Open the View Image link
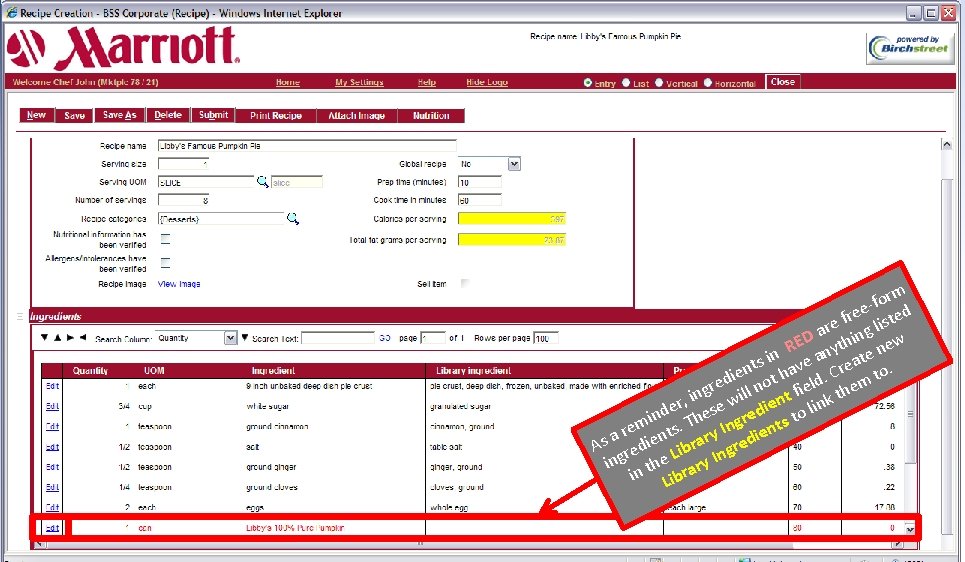Screen dimensions: 965x562 pos(179,284)
